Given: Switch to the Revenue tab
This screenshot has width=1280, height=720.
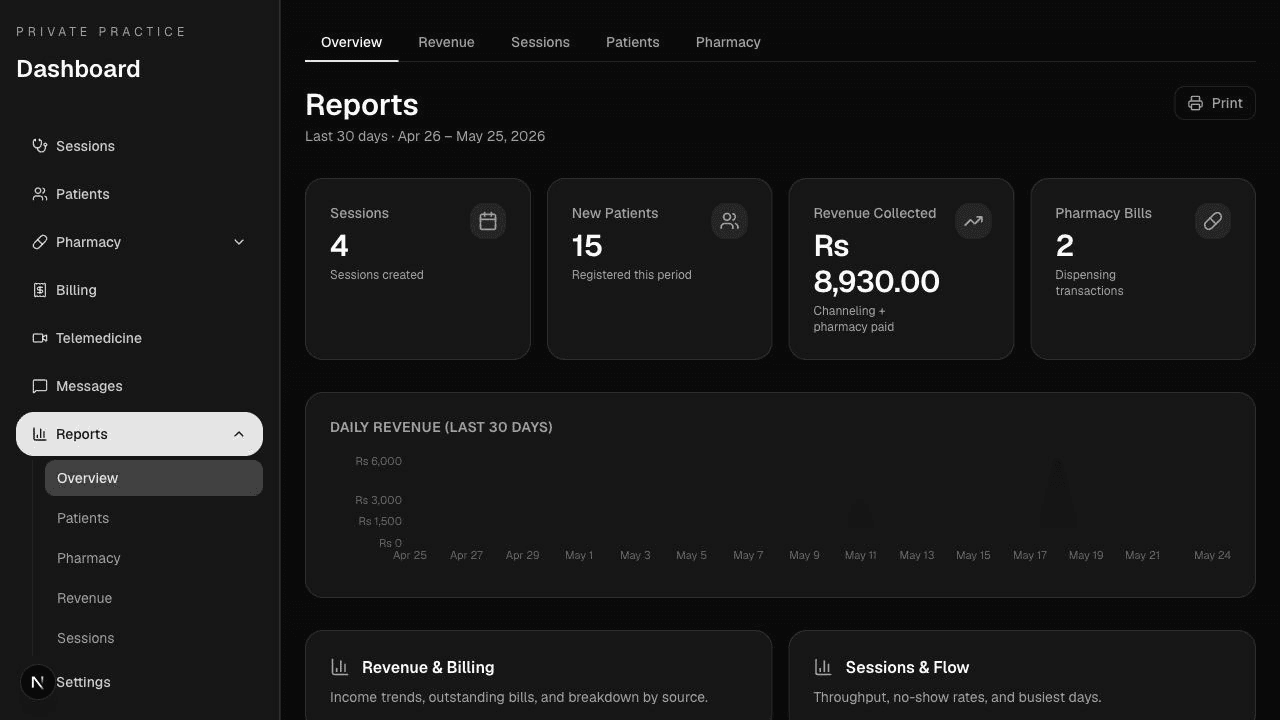Looking at the screenshot, I should (446, 42).
